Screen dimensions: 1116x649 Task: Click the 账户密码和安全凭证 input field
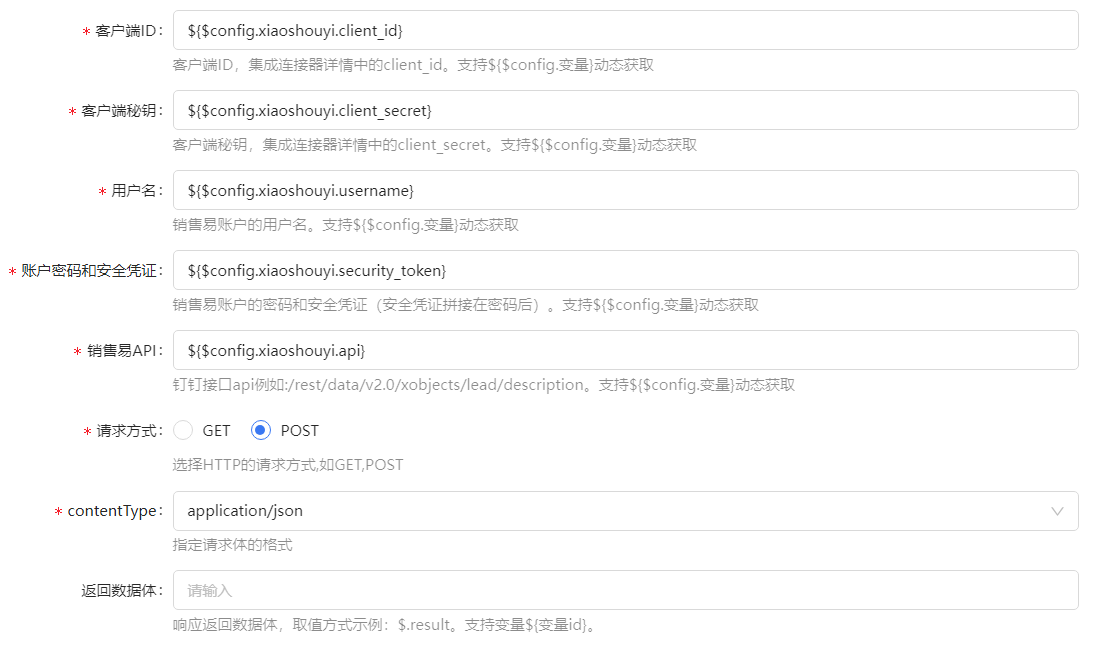click(x=626, y=270)
